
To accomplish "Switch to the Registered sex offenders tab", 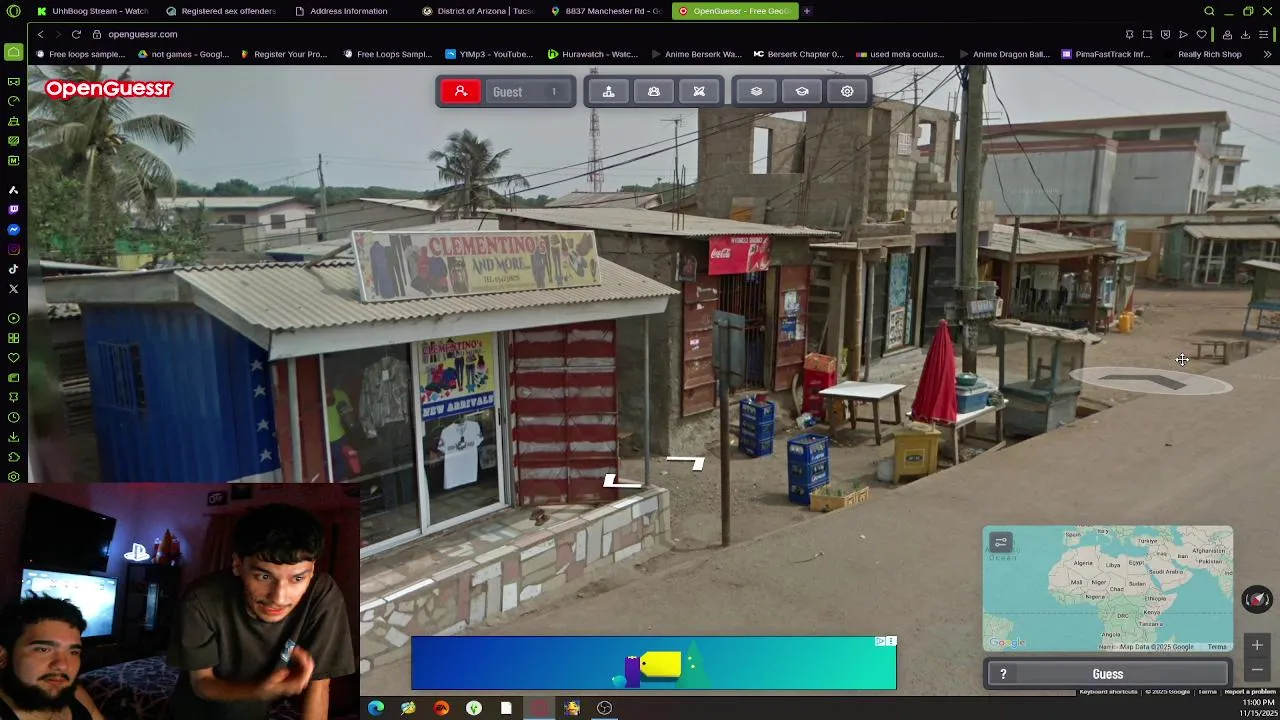I will [x=220, y=11].
